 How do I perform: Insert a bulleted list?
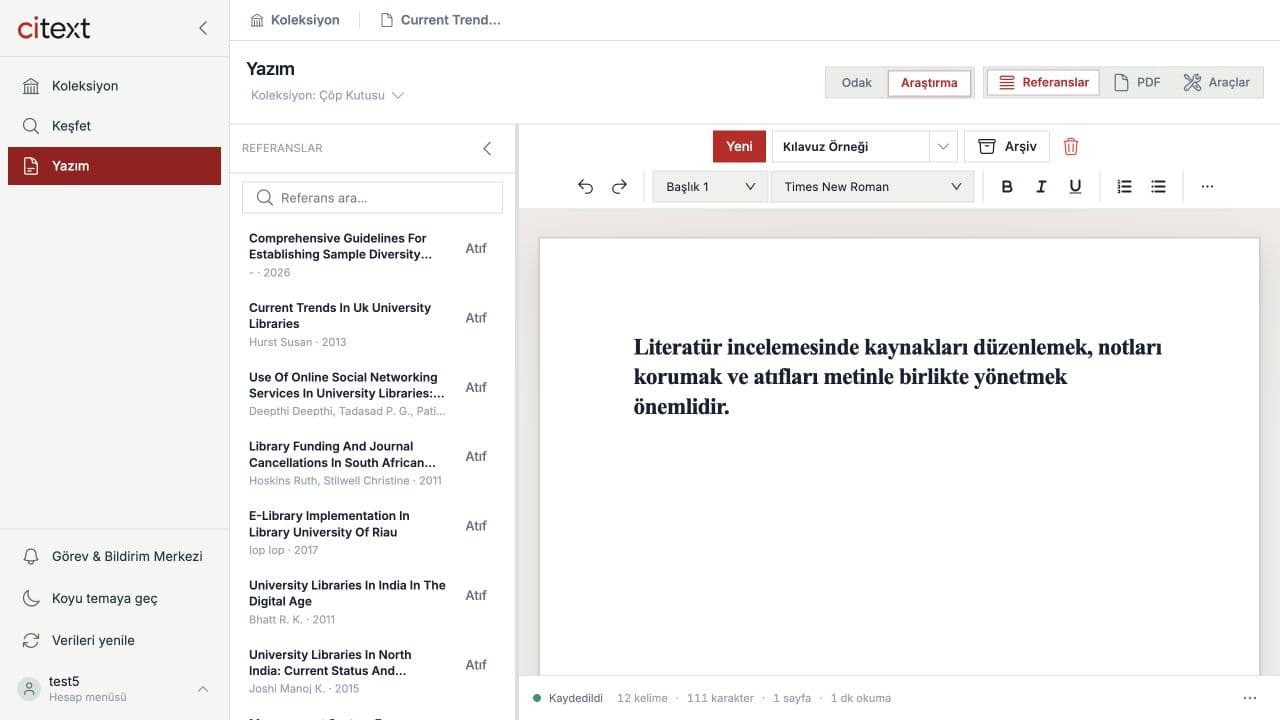click(x=1158, y=187)
